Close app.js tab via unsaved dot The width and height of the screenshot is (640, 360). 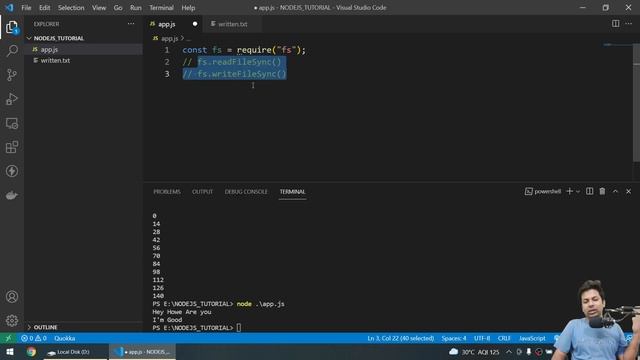coord(195,24)
